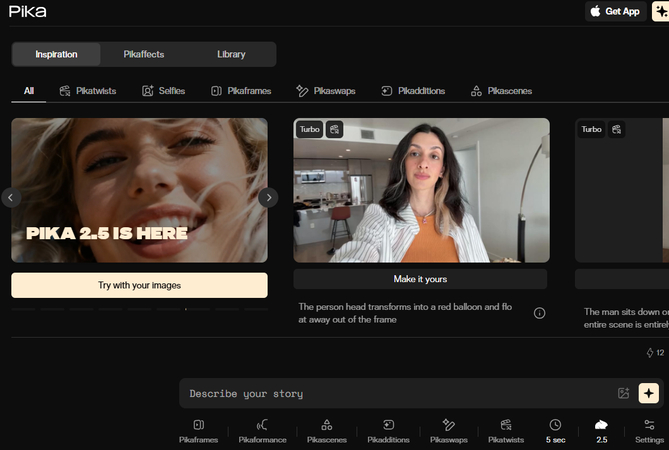The width and height of the screenshot is (669, 450).
Task: Select the Pikaformance tool
Action: (x=262, y=431)
